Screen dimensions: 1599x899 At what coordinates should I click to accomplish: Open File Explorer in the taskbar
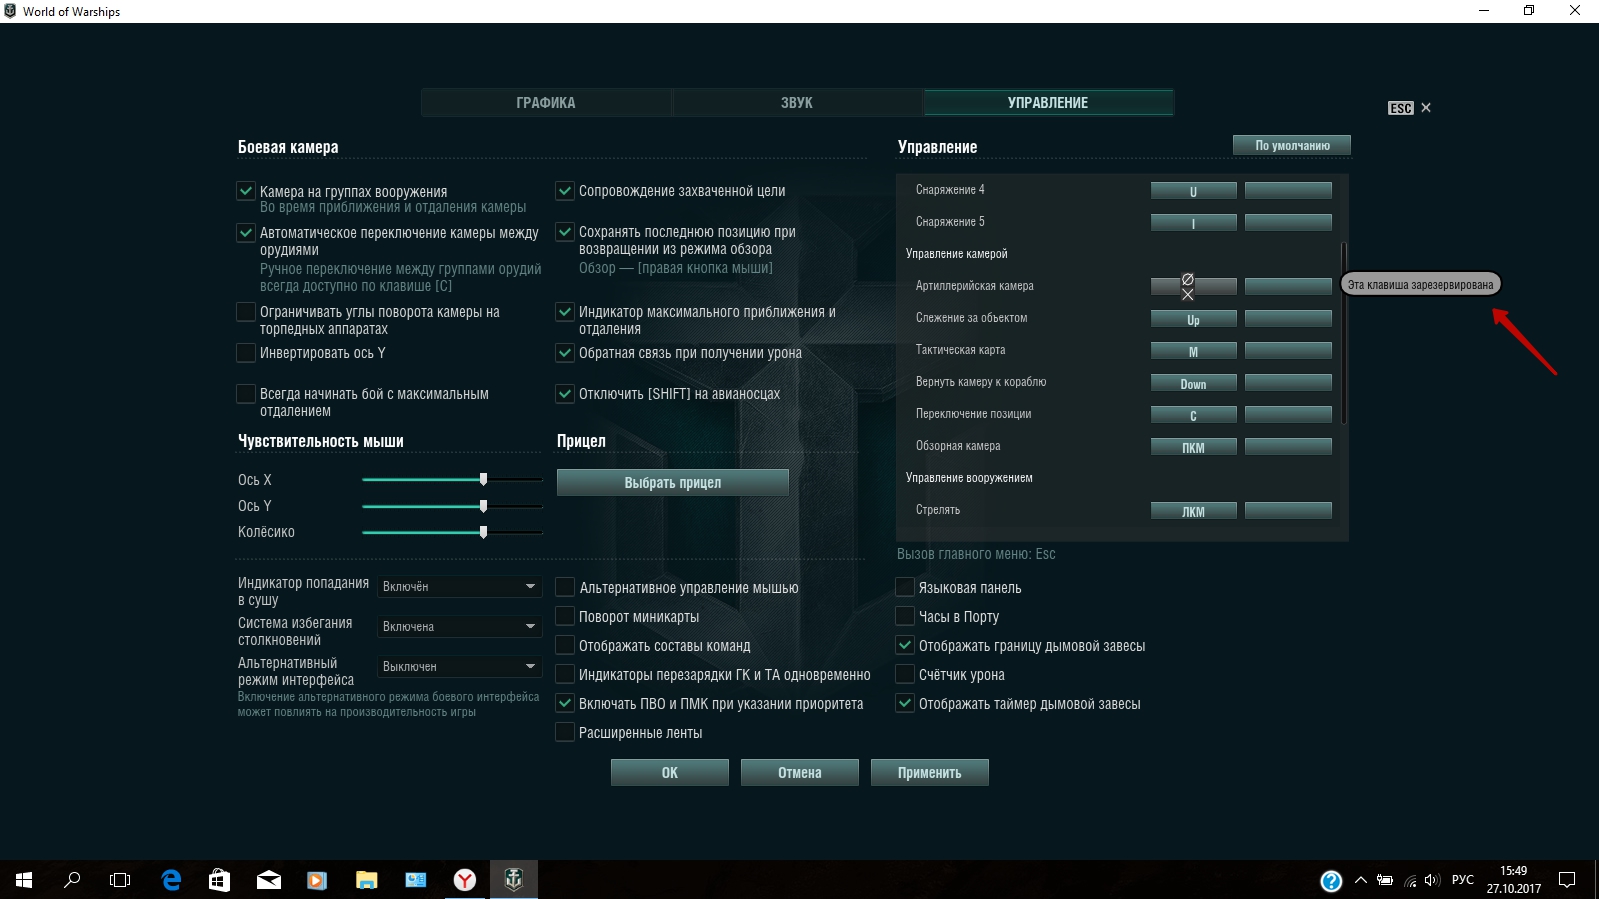coord(366,880)
